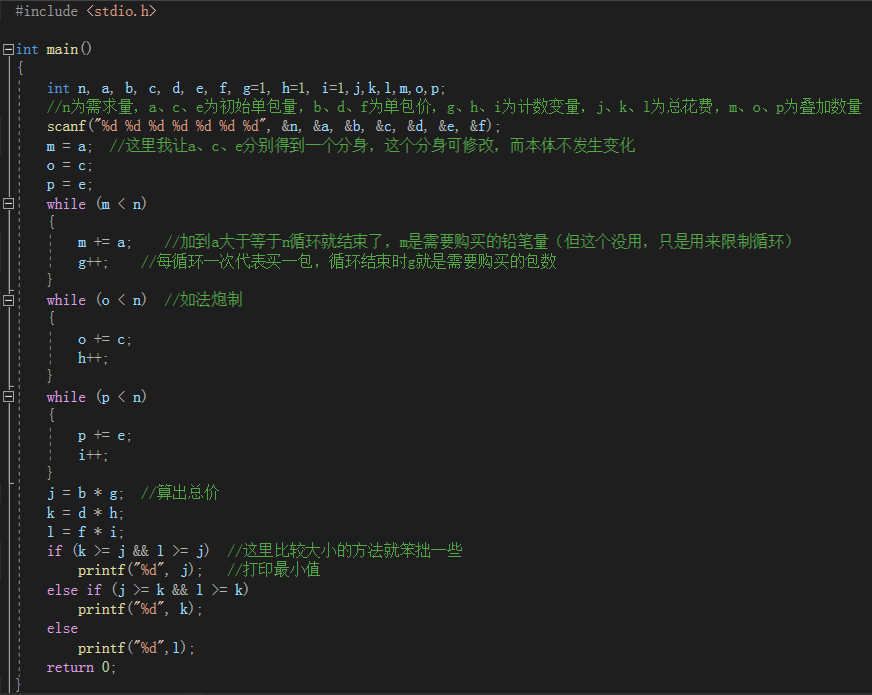This screenshot has height=695, width=872.
Task: Click the 'l = f * i;' statement
Action: [86, 532]
